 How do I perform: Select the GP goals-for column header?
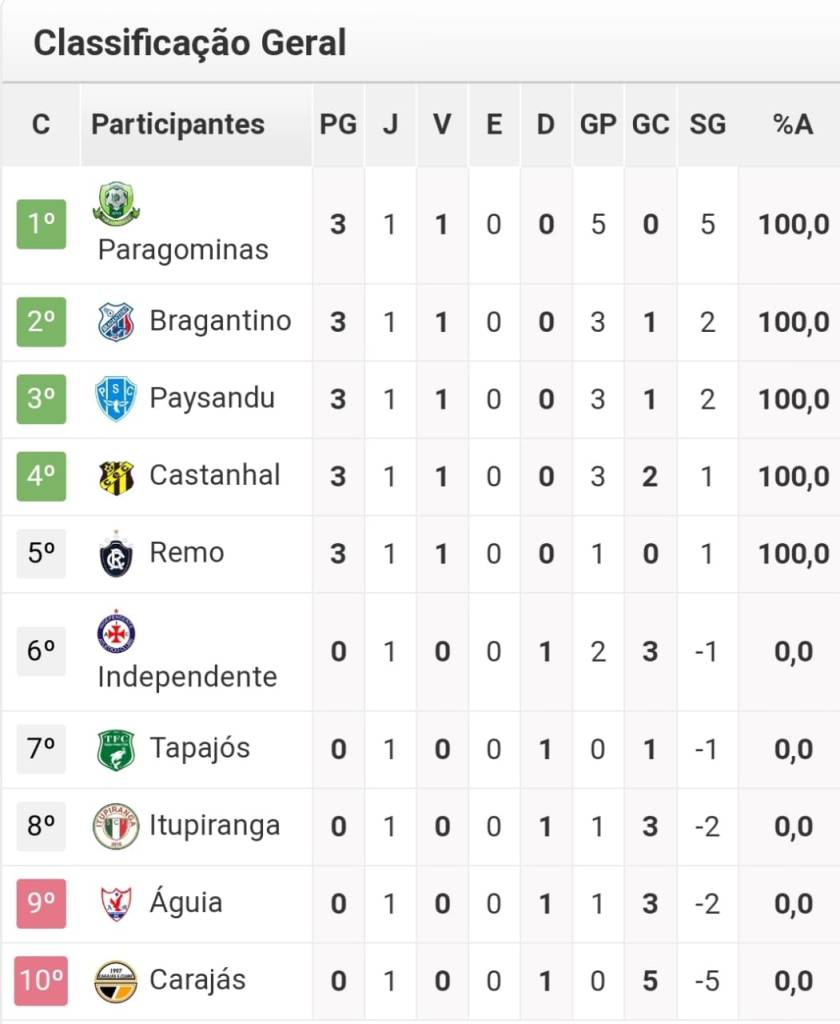click(x=598, y=125)
